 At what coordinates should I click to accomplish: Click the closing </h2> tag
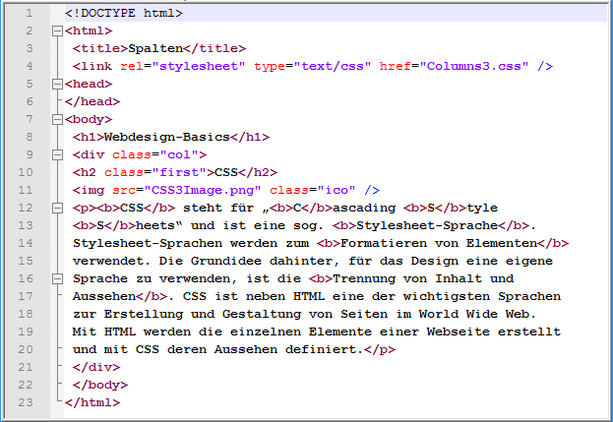[x=258, y=172]
